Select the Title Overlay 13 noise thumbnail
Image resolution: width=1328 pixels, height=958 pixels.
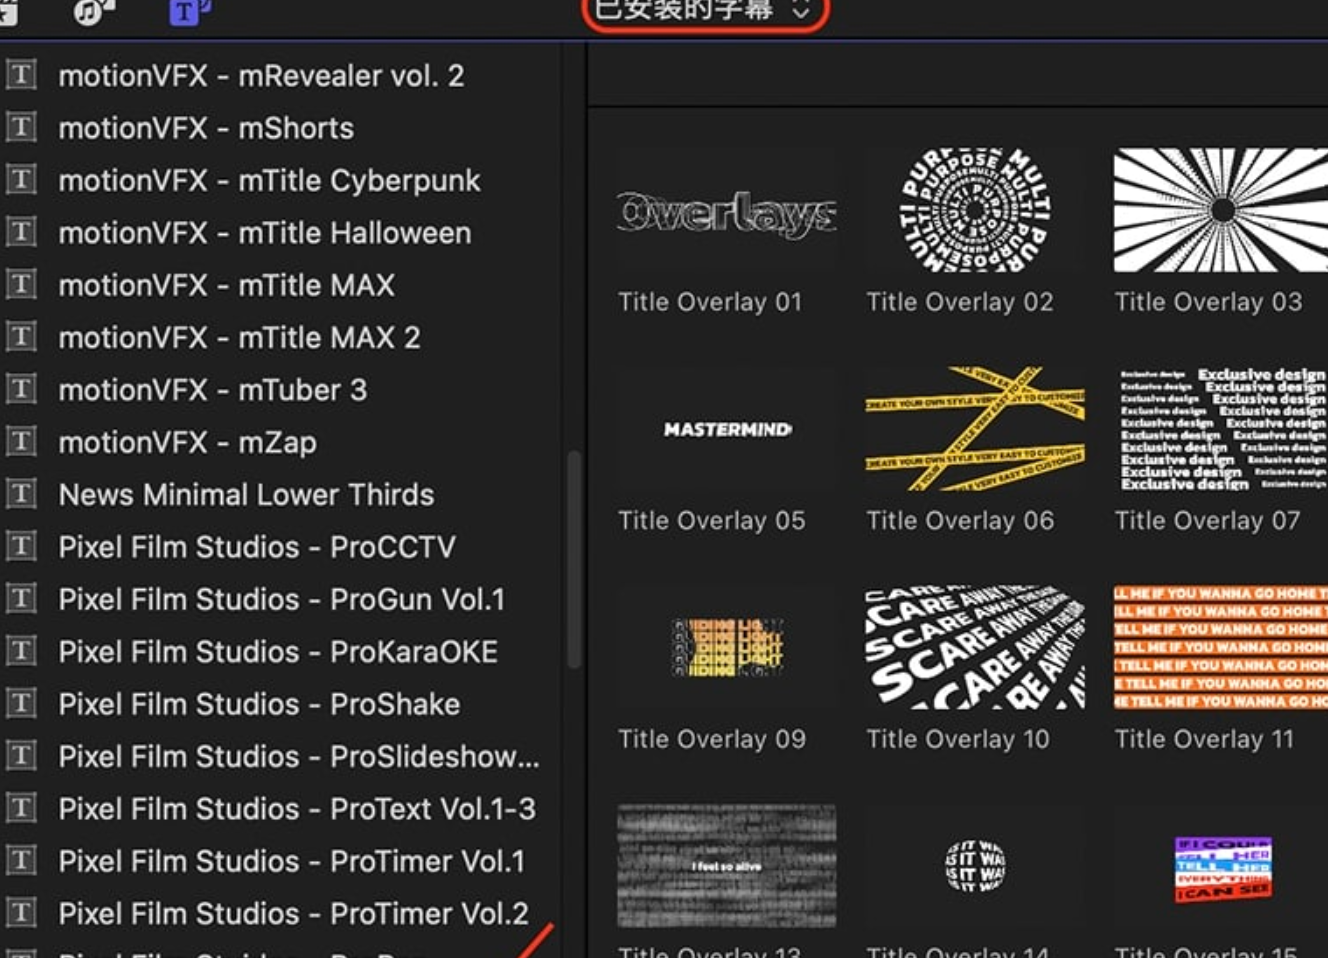pos(727,866)
